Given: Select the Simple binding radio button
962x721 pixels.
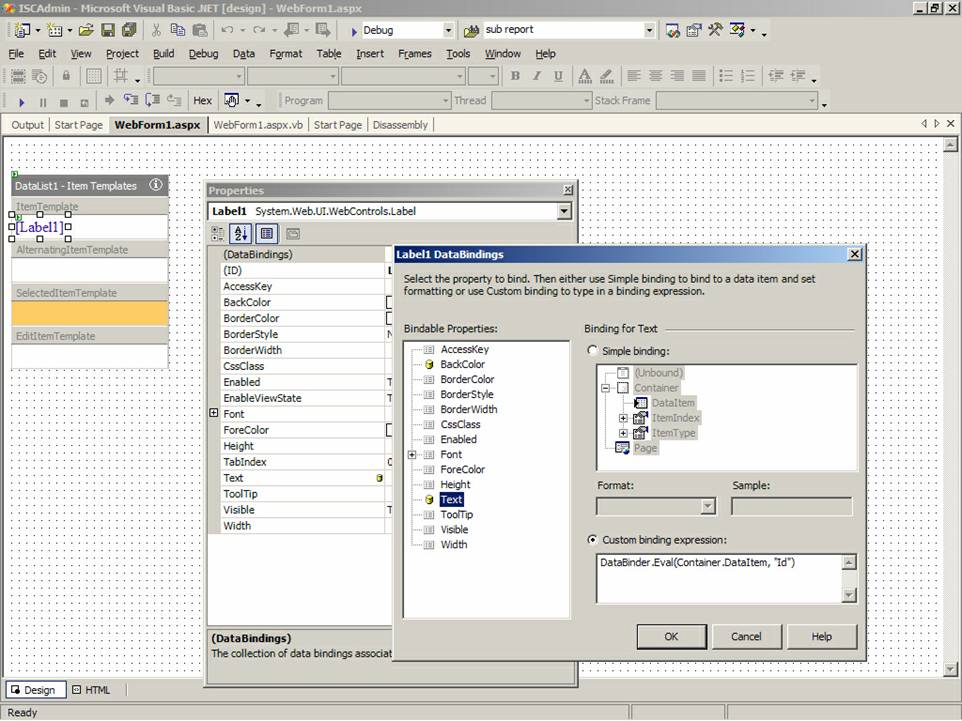Looking at the screenshot, I should [592, 350].
